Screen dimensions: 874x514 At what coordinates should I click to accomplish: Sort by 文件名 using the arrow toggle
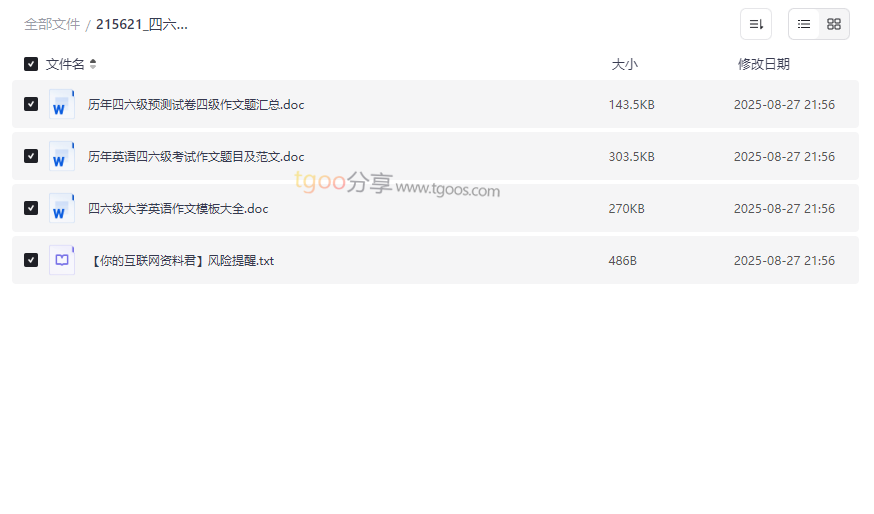[x=93, y=64]
